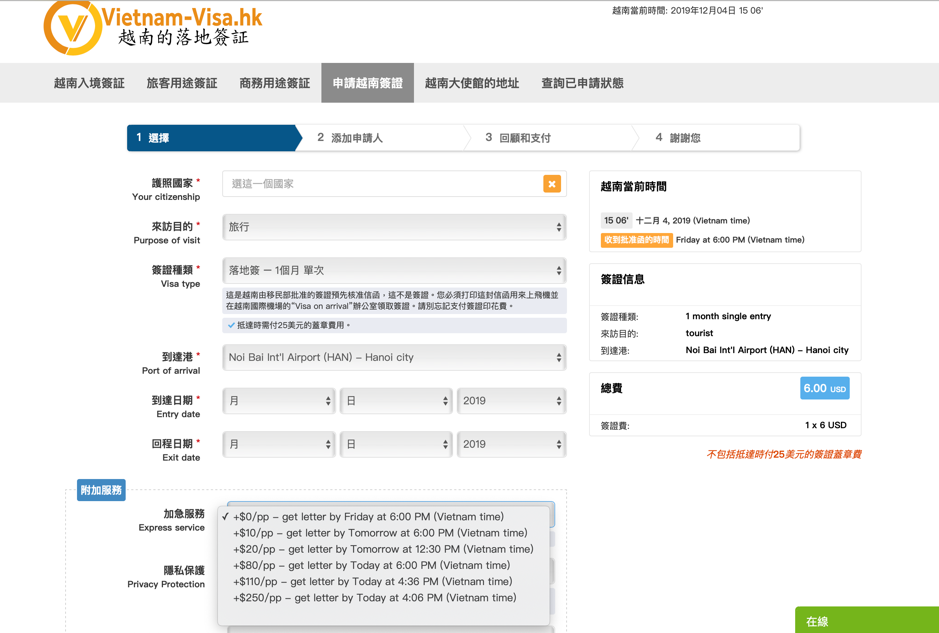Click the 6.00 USD total fee badge
This screenshot has height=633, width=939.
824,389
